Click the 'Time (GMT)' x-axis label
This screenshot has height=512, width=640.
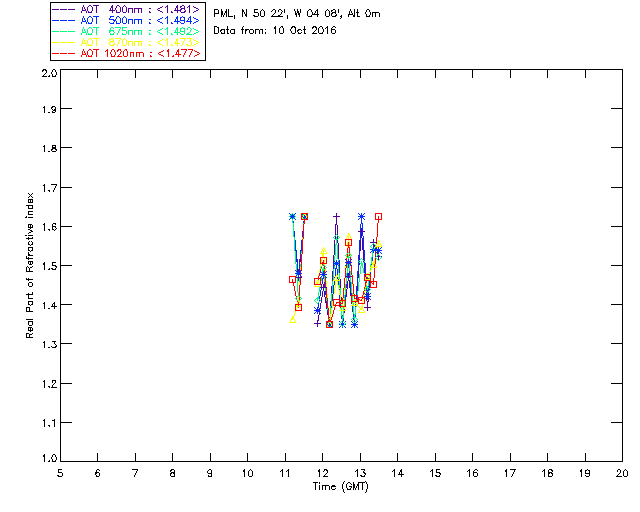click(x=341, y=487)
